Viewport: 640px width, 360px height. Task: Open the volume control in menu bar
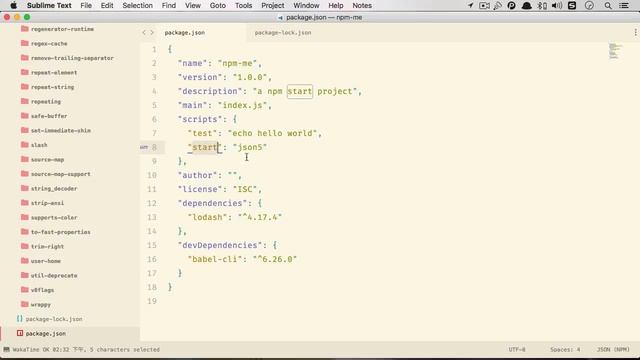tap(557, 5)
